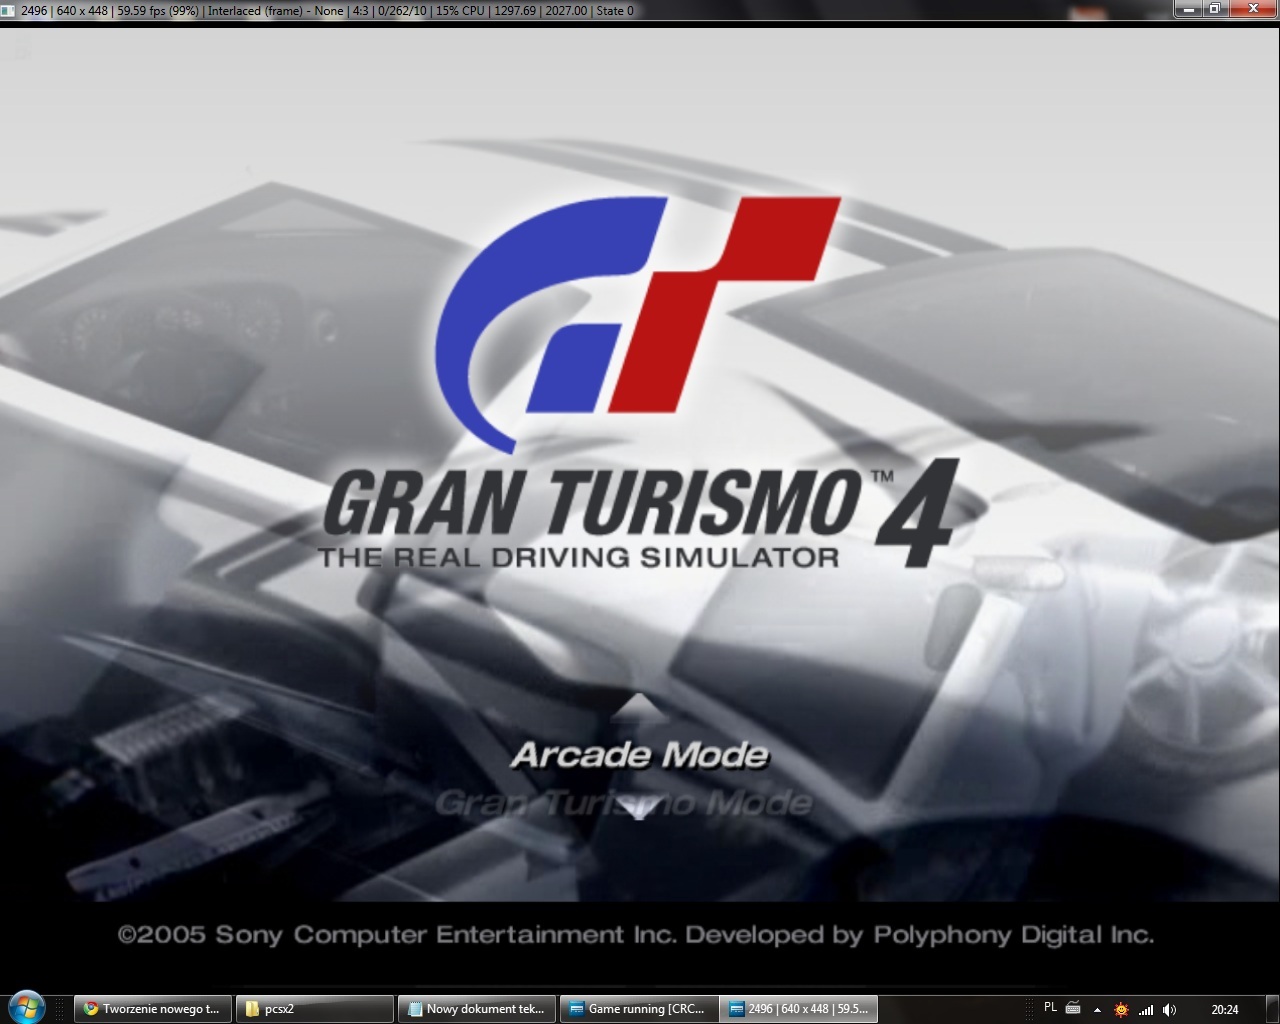Image resolution: width=1280 pixels, height=1024 pixels.
Task: Select Arcade Mode on the title screen
Action: point(640,755)
